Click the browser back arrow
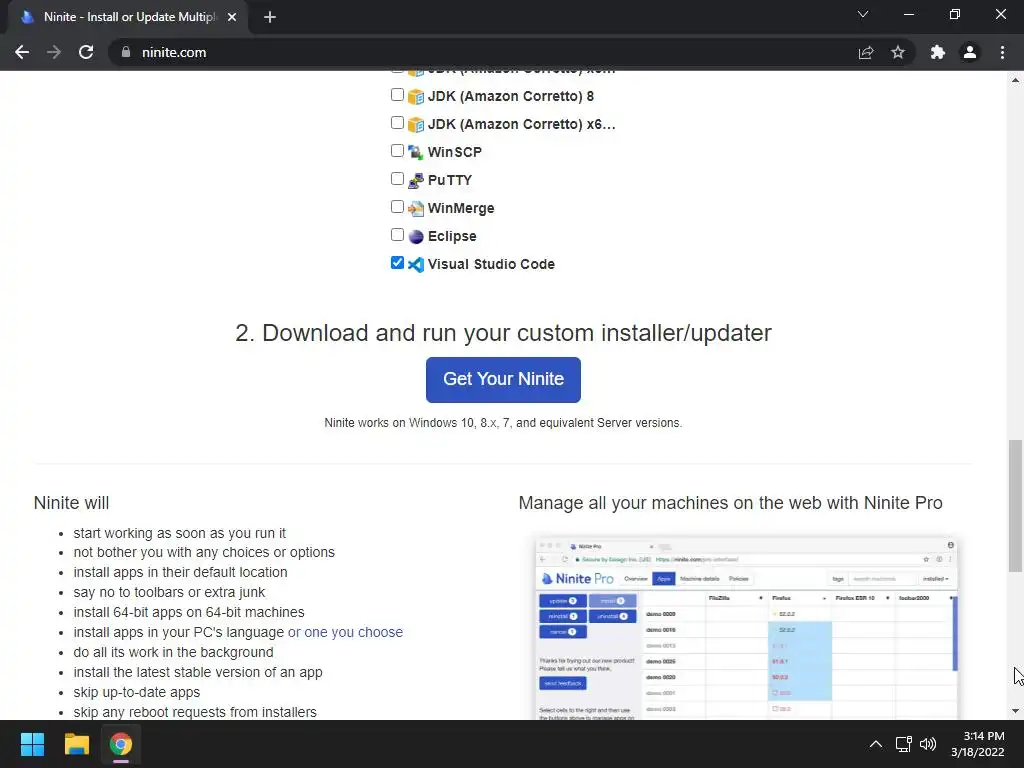This screenshot has height=768, width=1024. (22, 52)
